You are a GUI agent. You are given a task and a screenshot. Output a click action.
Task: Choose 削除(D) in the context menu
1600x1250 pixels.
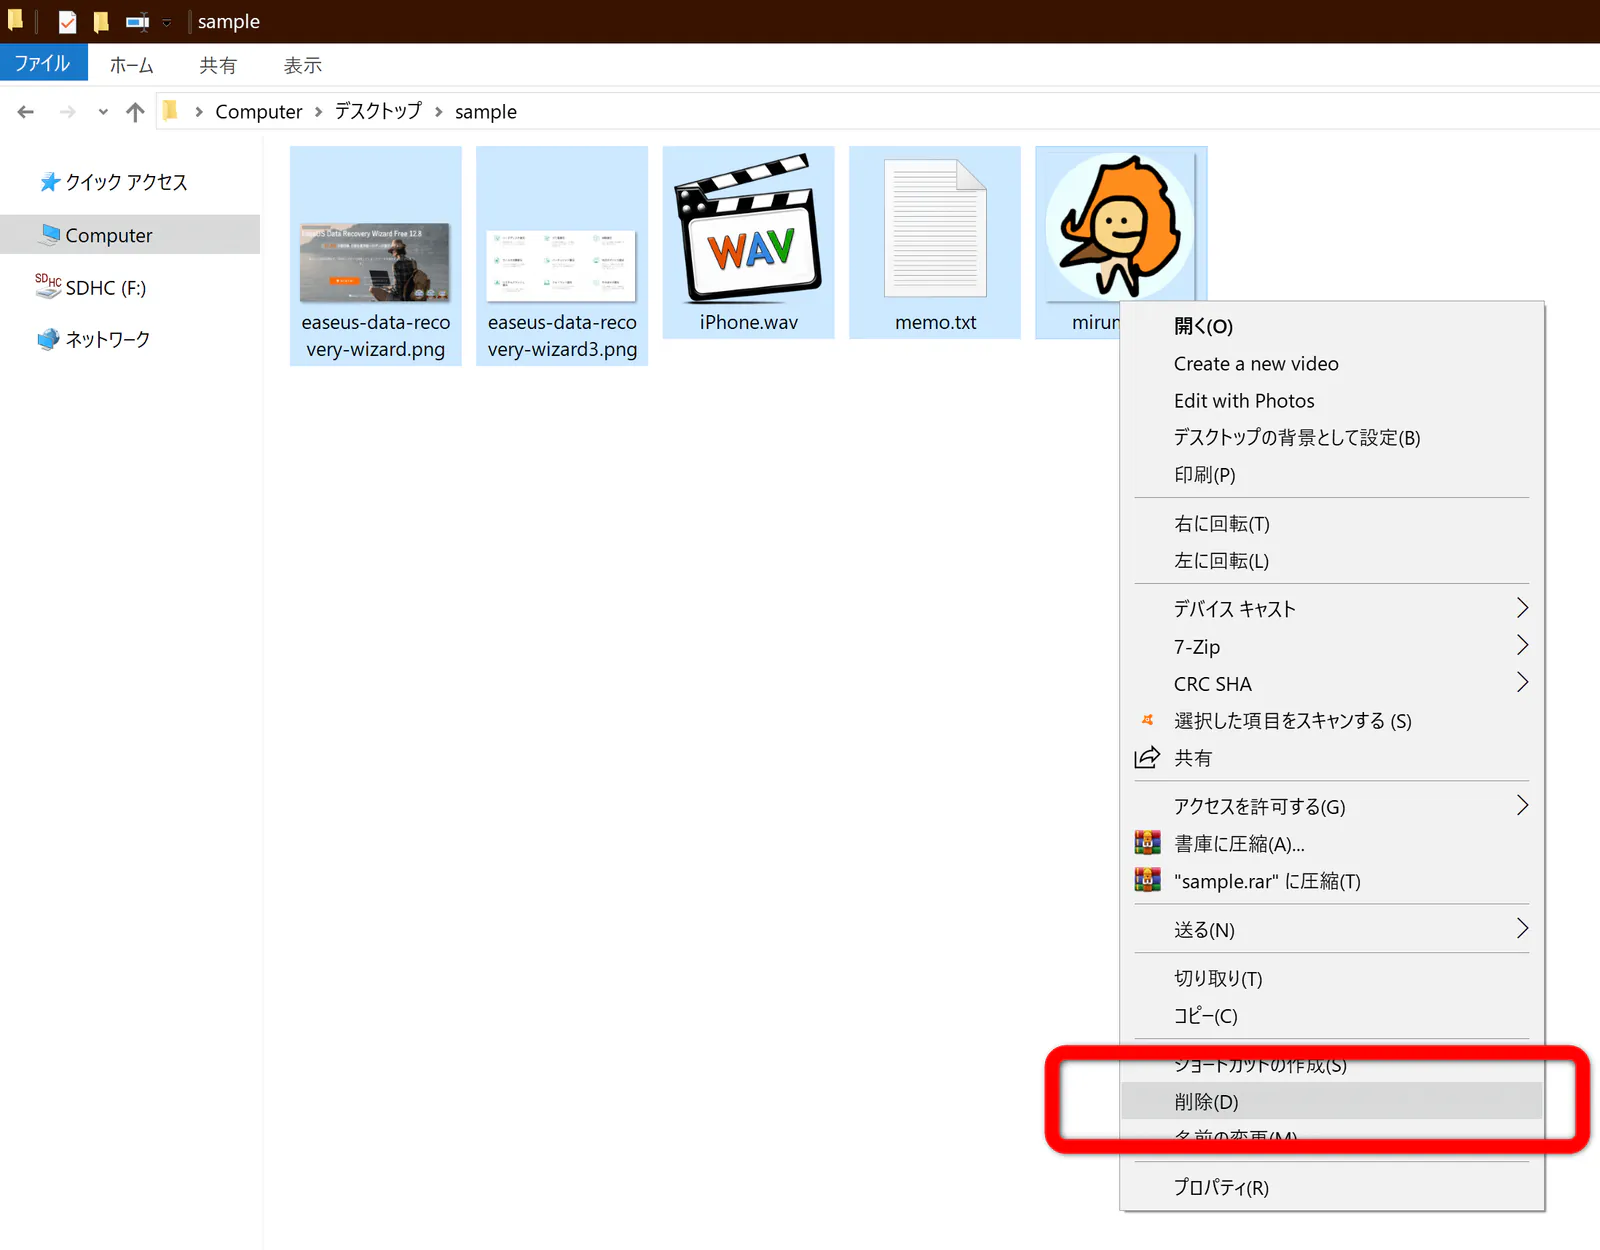click(1332, 1102)
